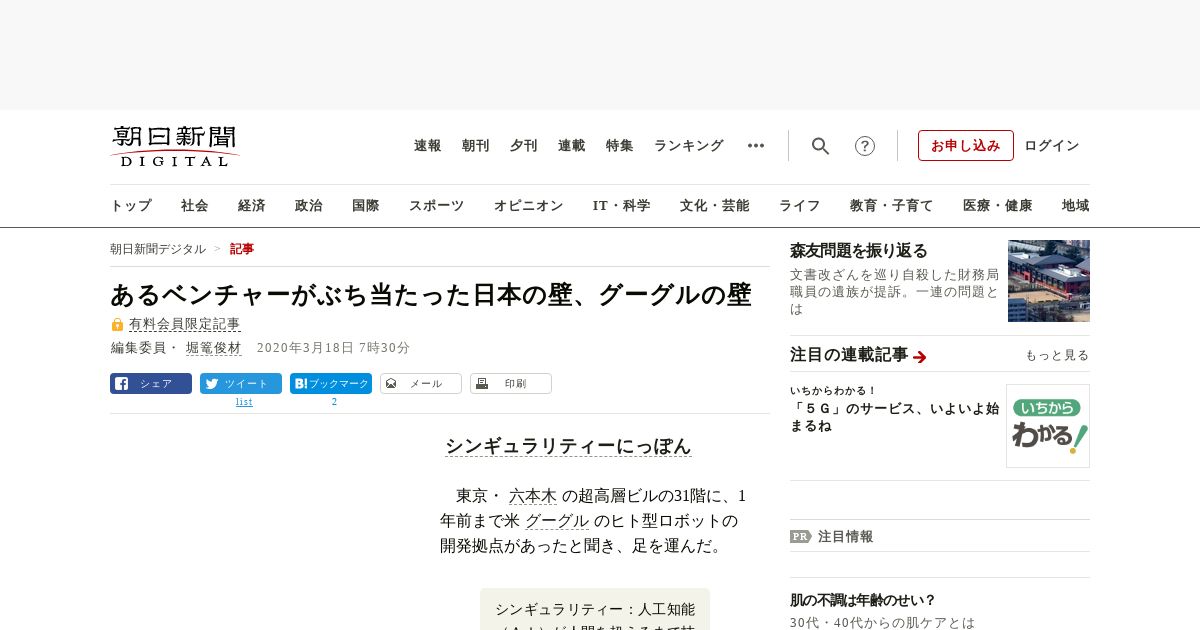Select the 注目の連載記事 heading
Viewport: 1200px width, 630px height.
pos(849,355)
